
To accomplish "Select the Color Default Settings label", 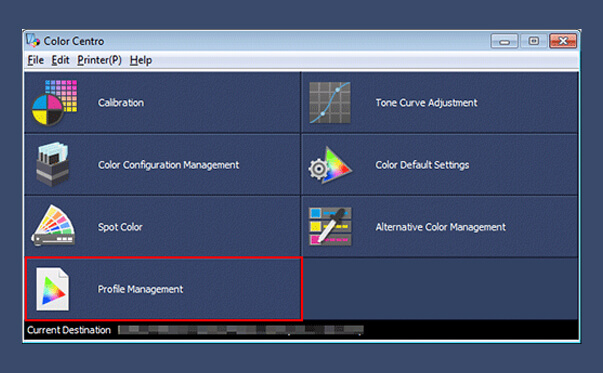I will click(x=422, y=165).
